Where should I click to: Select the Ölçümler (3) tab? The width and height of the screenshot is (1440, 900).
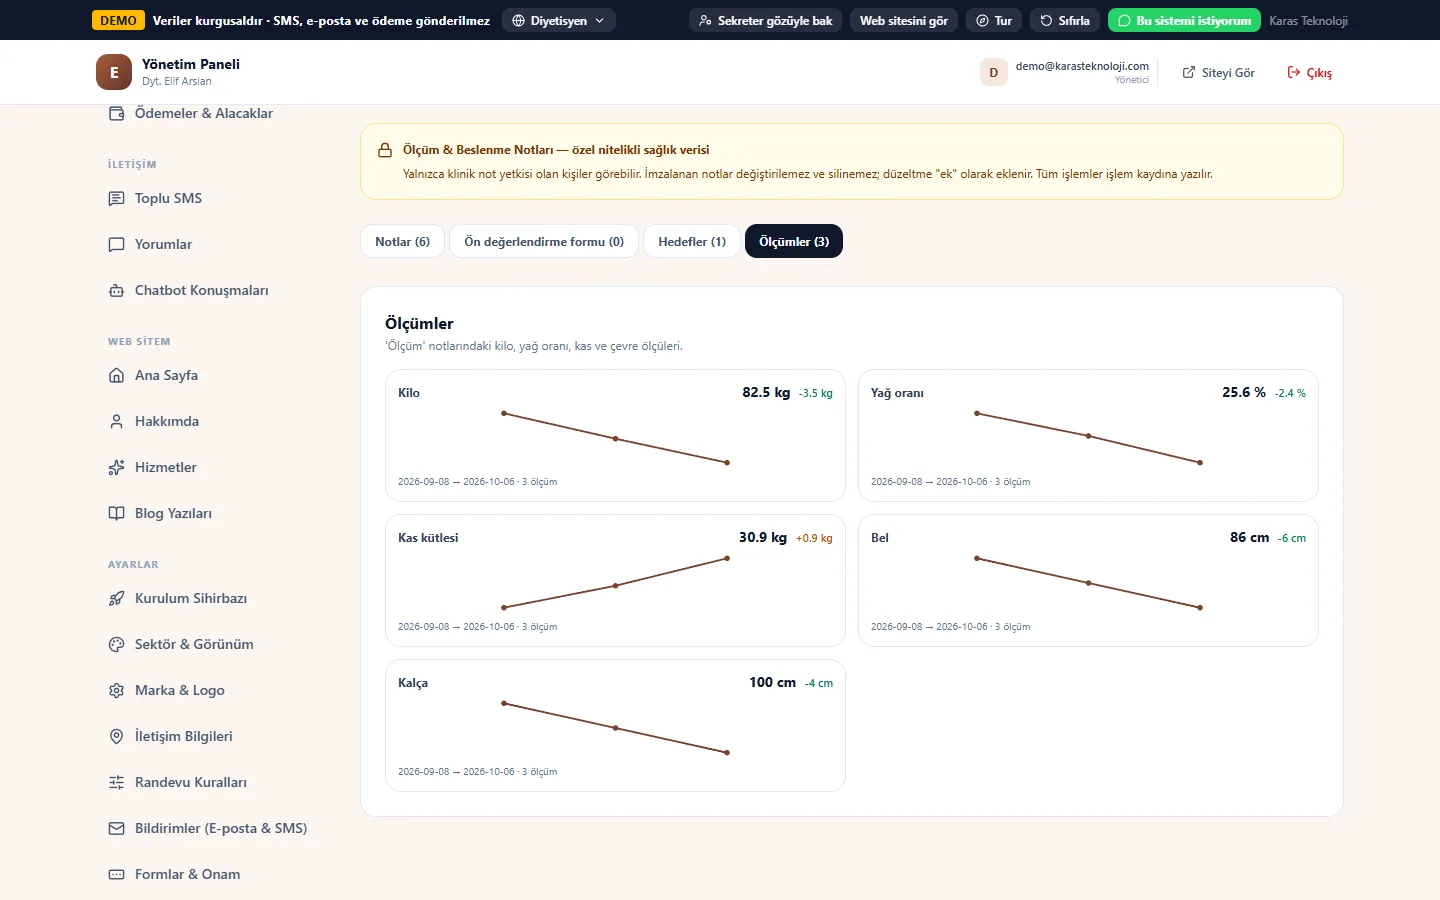pyautogui.click(x=794, y=241)
